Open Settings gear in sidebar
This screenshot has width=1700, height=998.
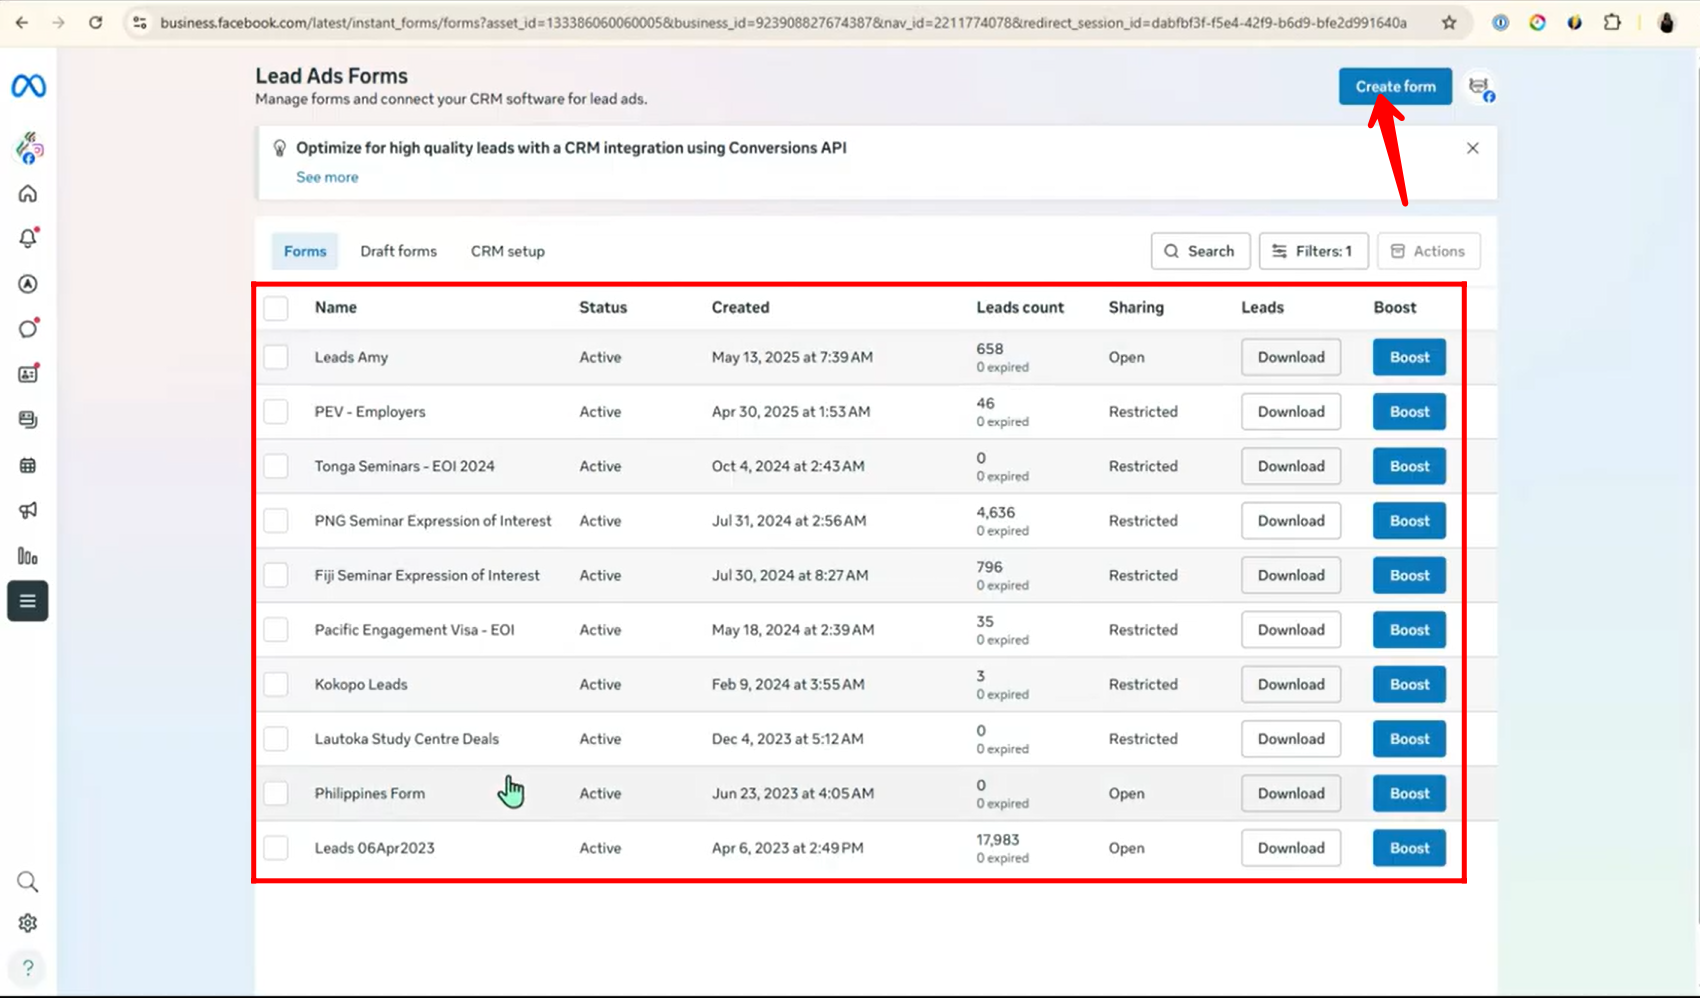(28, 923)
